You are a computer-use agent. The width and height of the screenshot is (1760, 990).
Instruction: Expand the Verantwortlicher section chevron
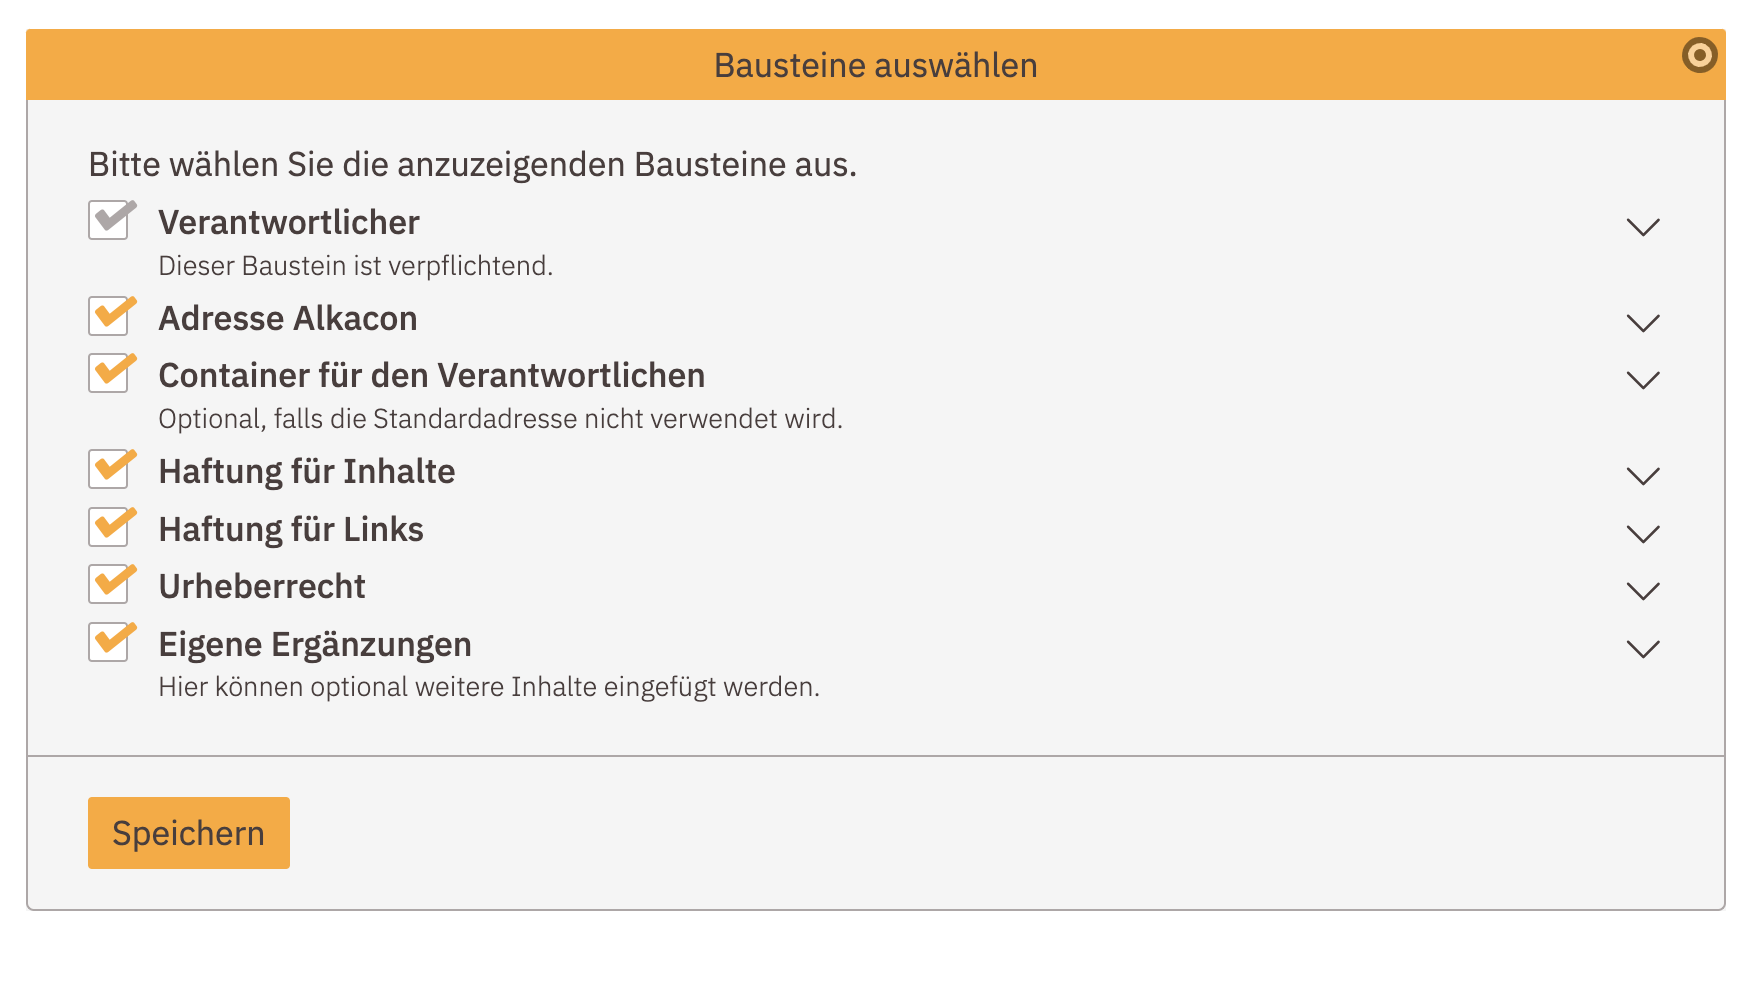1641,227
